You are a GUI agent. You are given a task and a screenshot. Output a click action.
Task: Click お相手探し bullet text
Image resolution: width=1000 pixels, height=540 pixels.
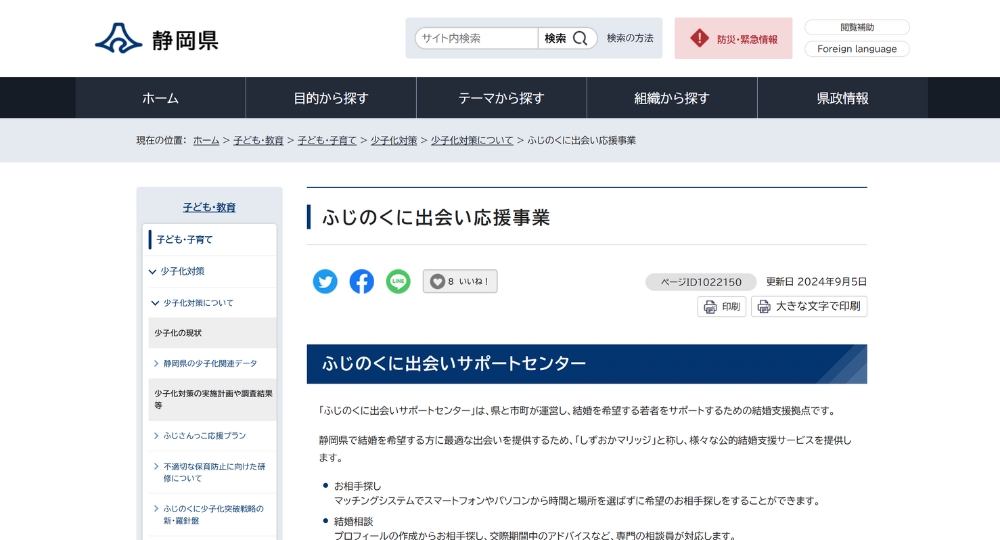pos(357,486)
